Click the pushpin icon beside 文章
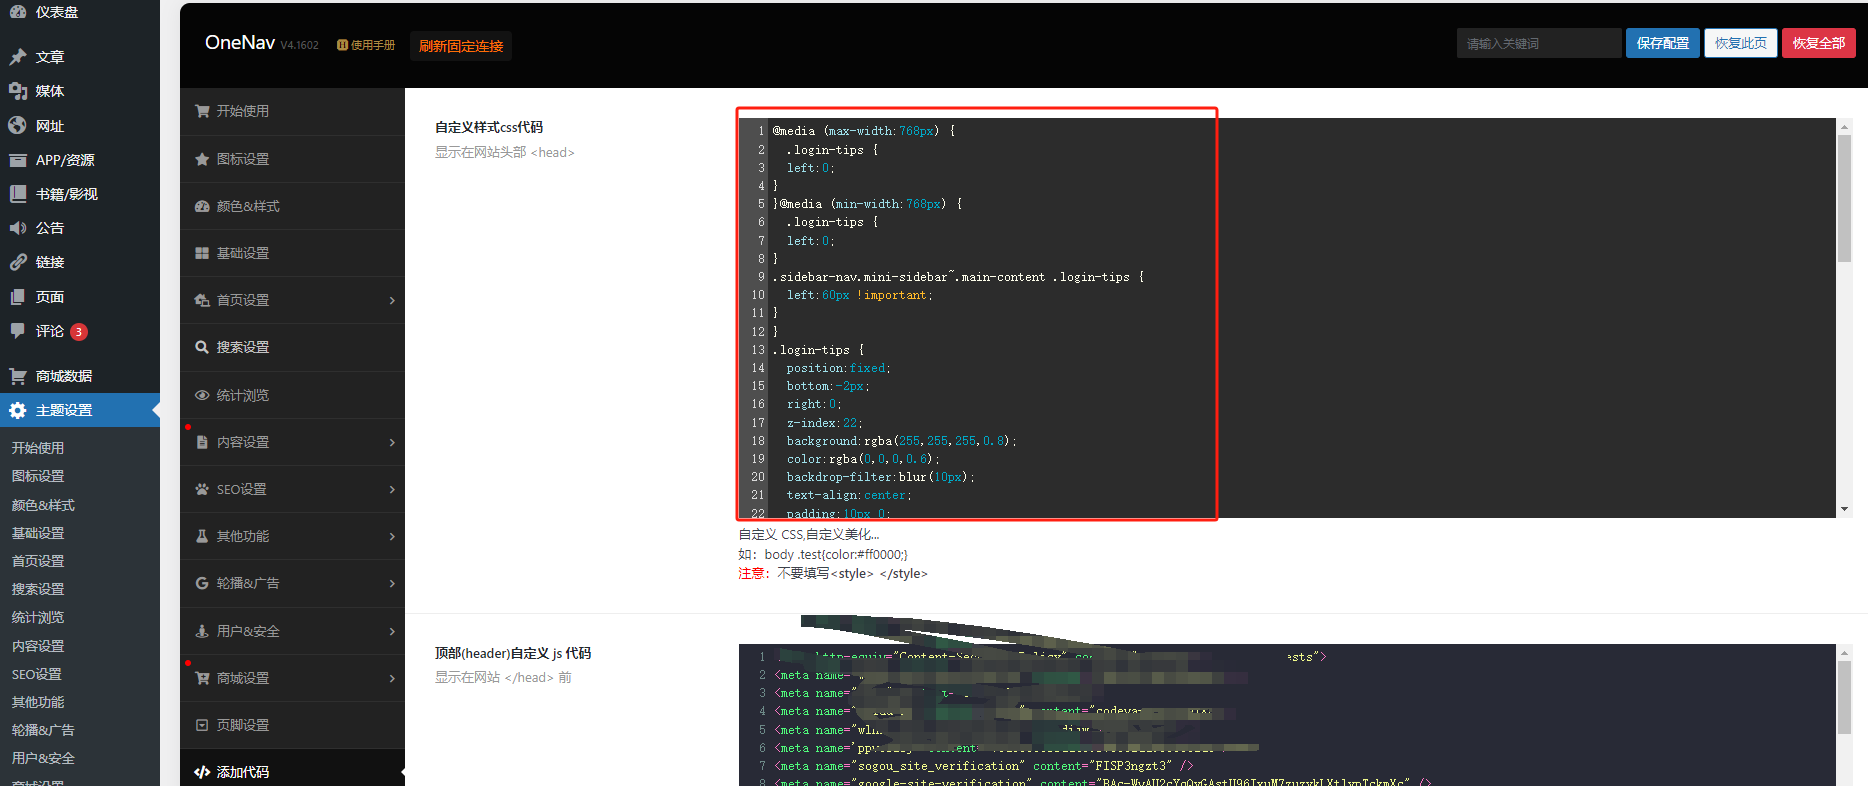This screenshot has height=786, width=1868. pyautogui.click(x=18, y=57)
